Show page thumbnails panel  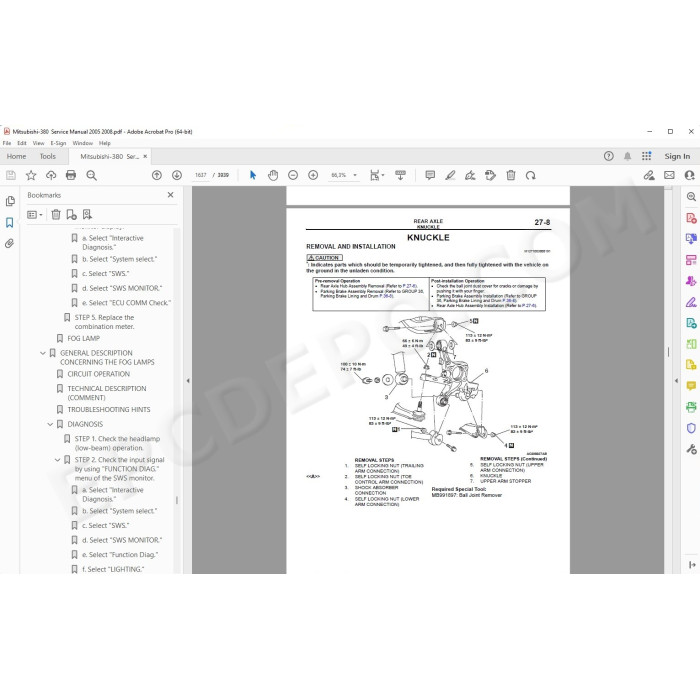pos(10,201)
